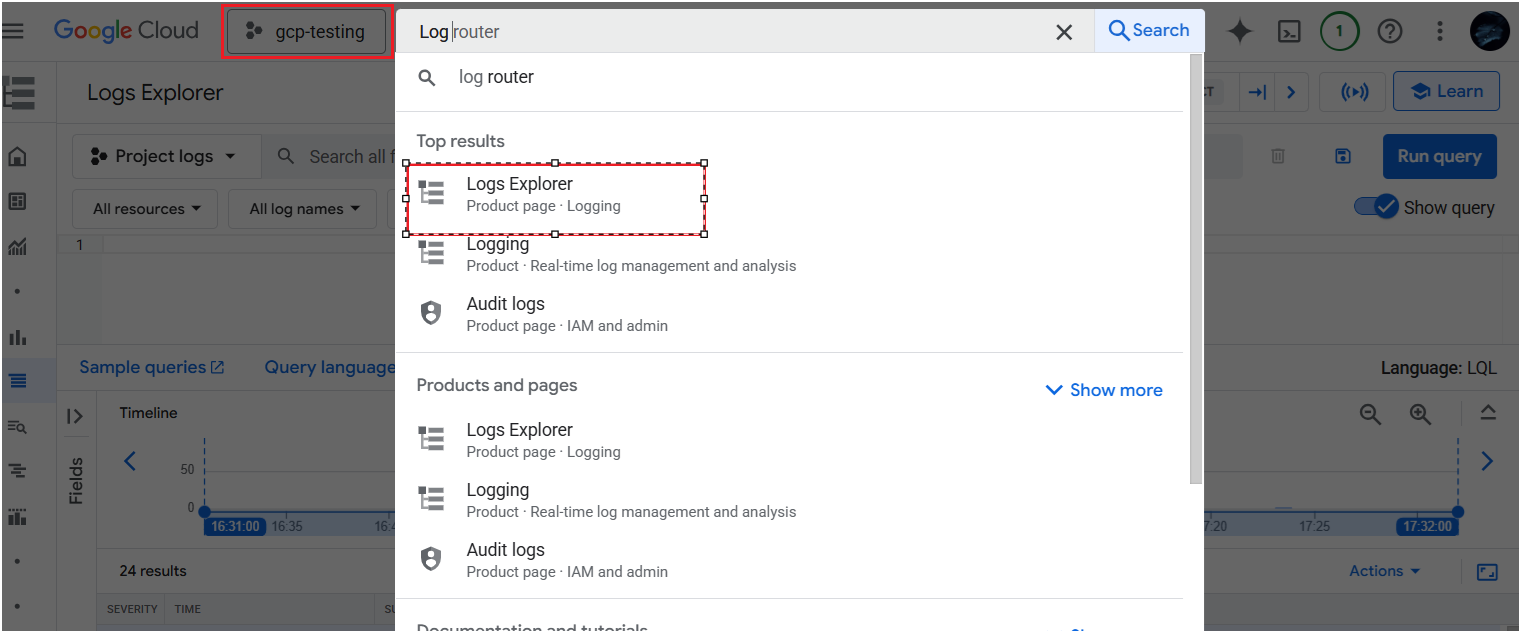The width and height of the screenshot is (1521, 633).
Task: Open the notifications badge showing 1
Action: pos(1339,31)
